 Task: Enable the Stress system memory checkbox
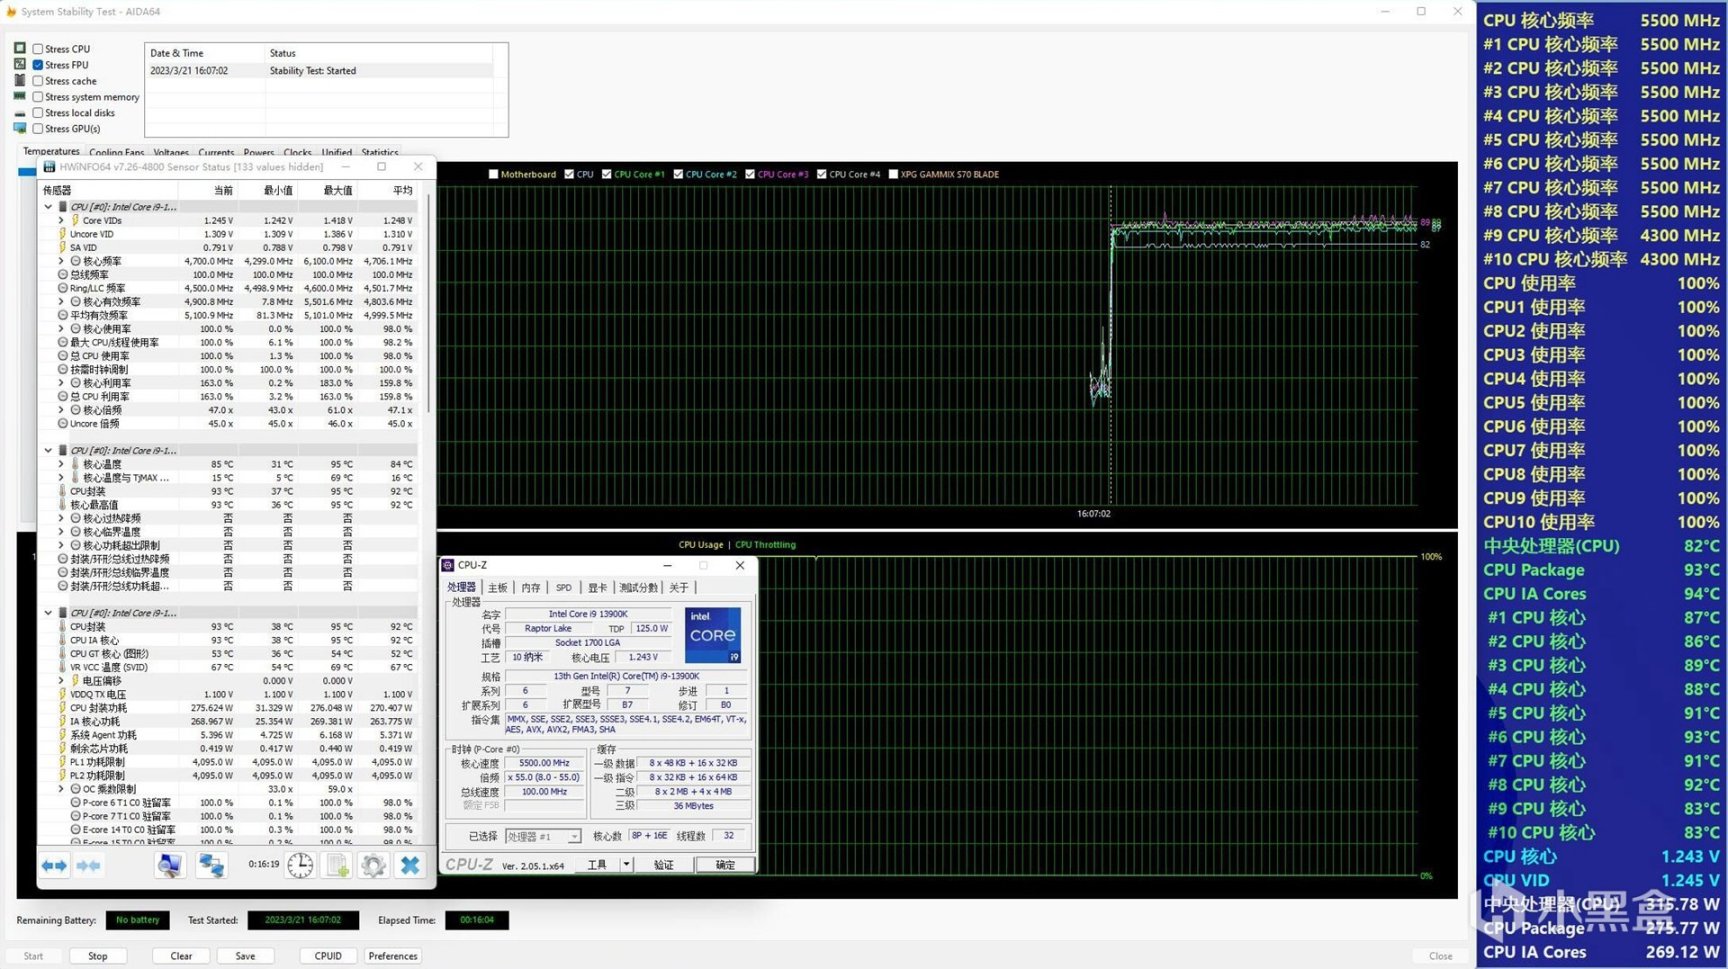(x=38, y=96)
